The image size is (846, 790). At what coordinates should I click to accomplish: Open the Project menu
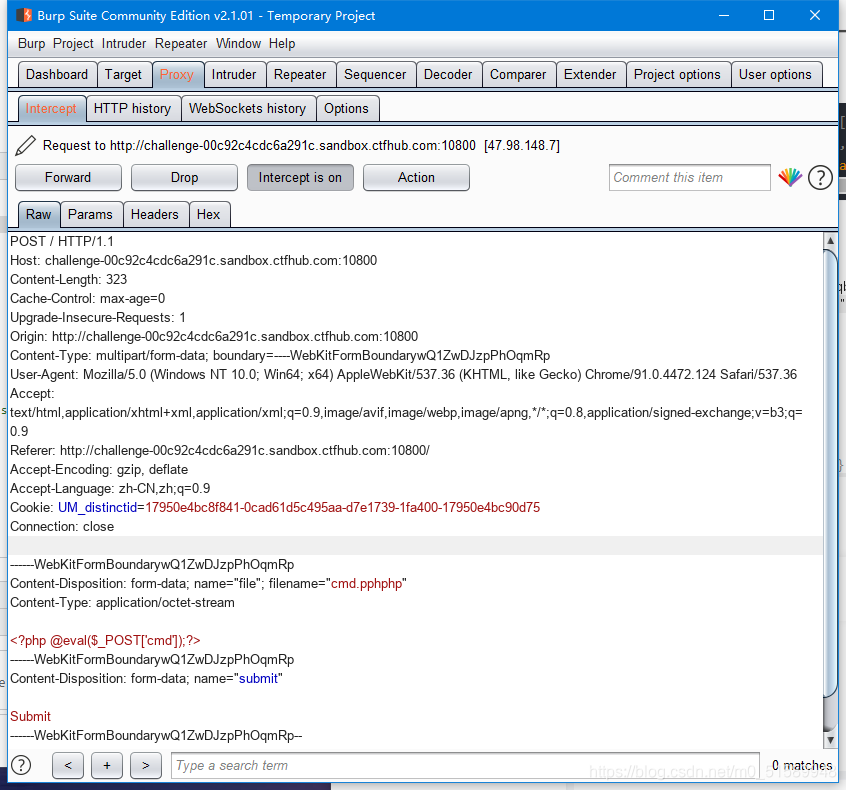73,44
